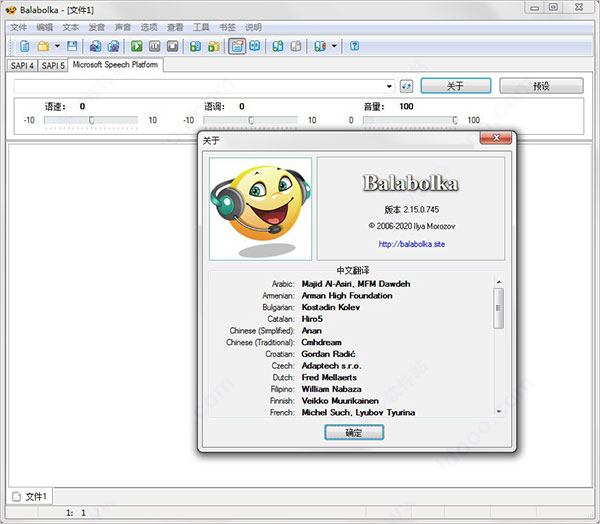Image resolution: width=600 pixels, height=524 pixels.
Task: Switch to the SAPI 5 tab
Action: click(x=53, y=65)
